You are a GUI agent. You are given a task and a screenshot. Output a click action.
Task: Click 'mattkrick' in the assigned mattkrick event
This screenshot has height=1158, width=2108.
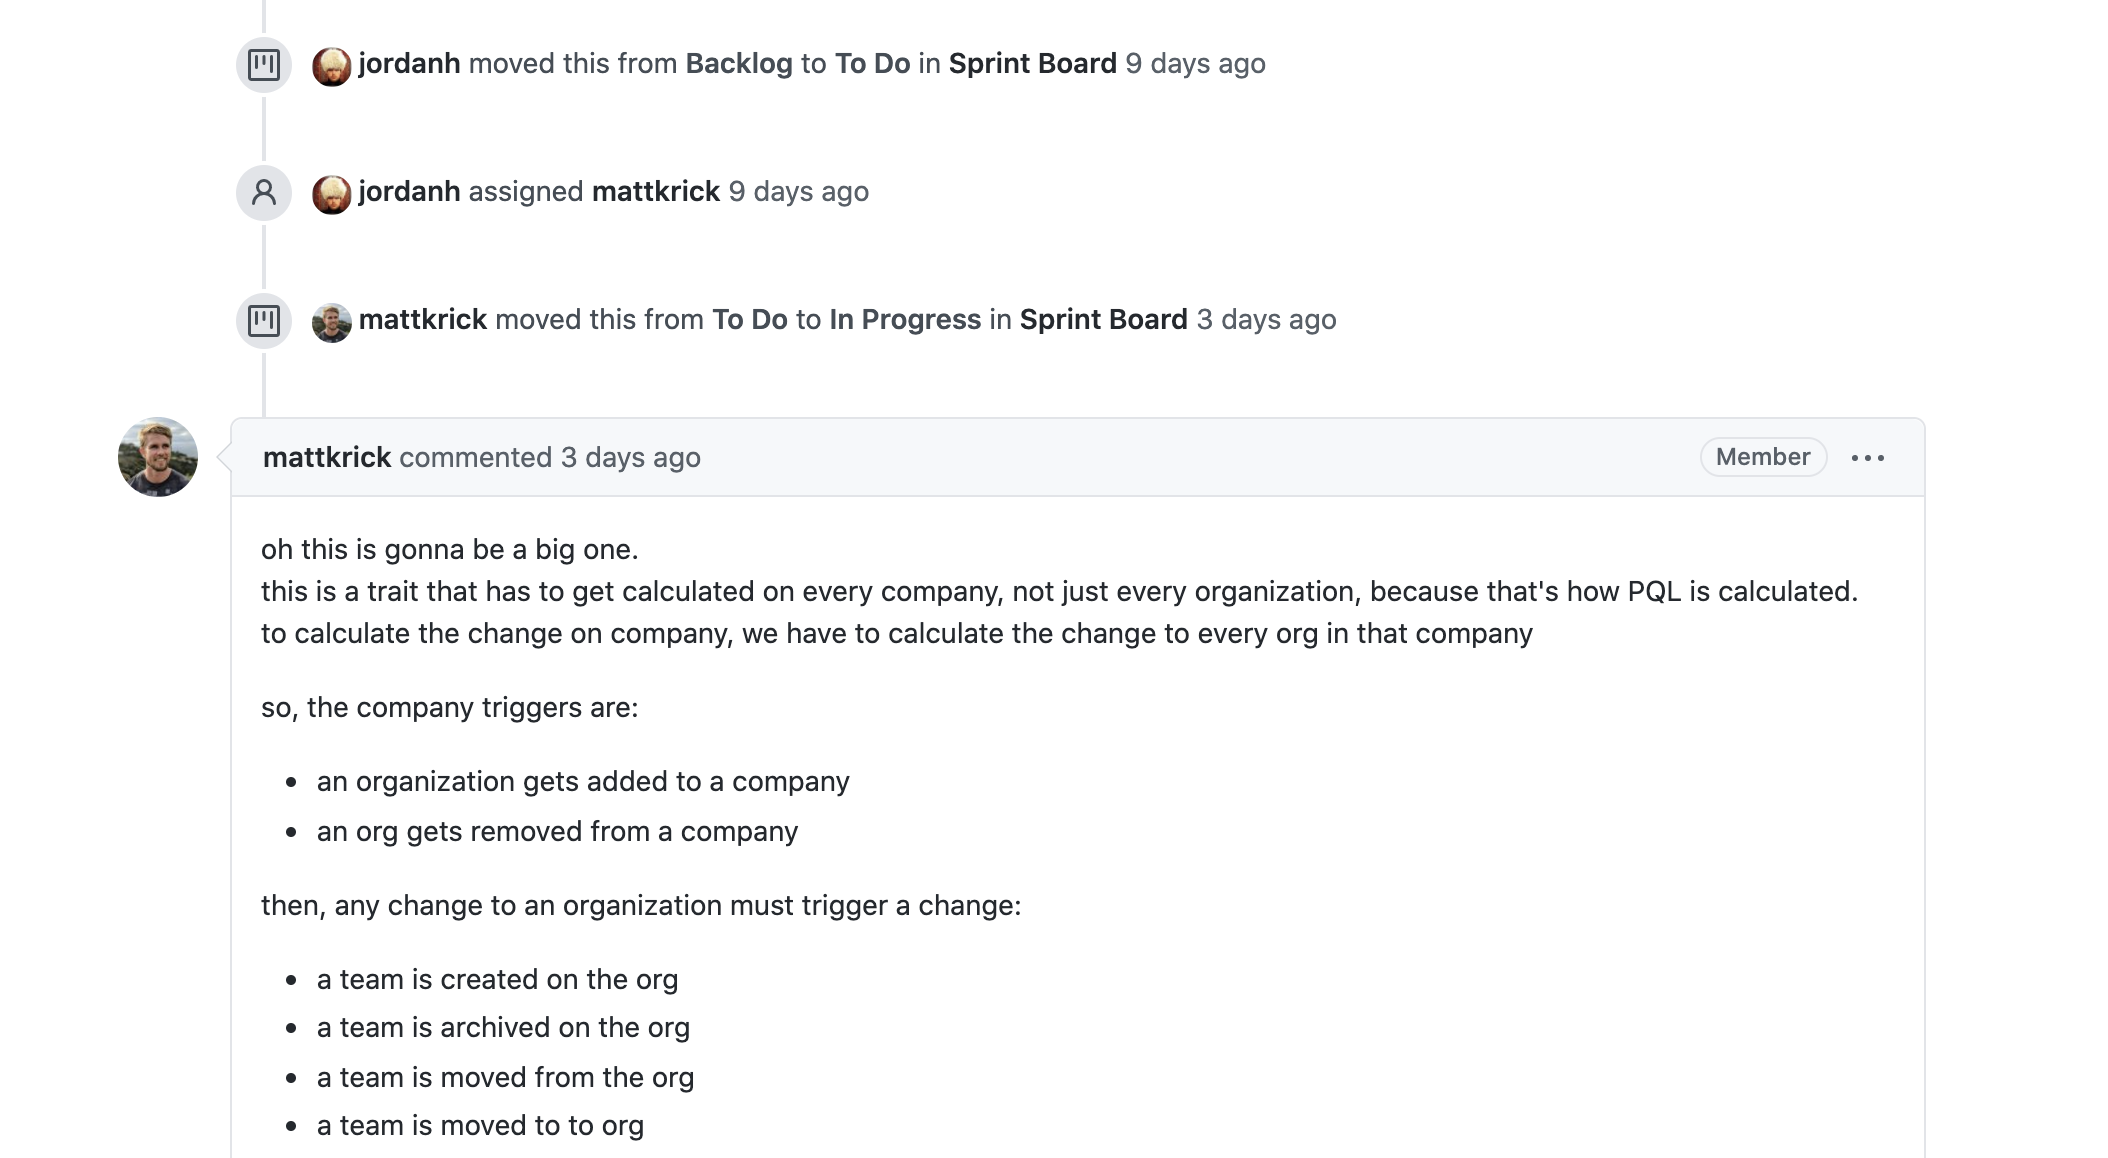[655, 191]
